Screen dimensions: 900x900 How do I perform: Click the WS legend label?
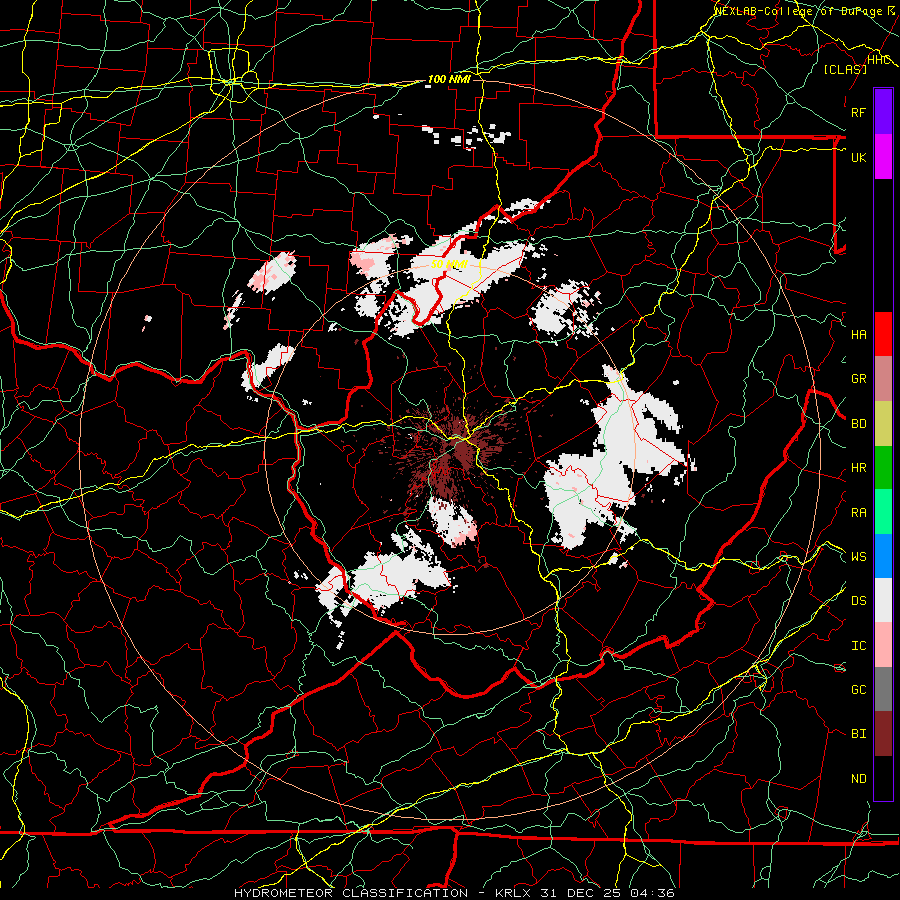[x=858, y=556]
